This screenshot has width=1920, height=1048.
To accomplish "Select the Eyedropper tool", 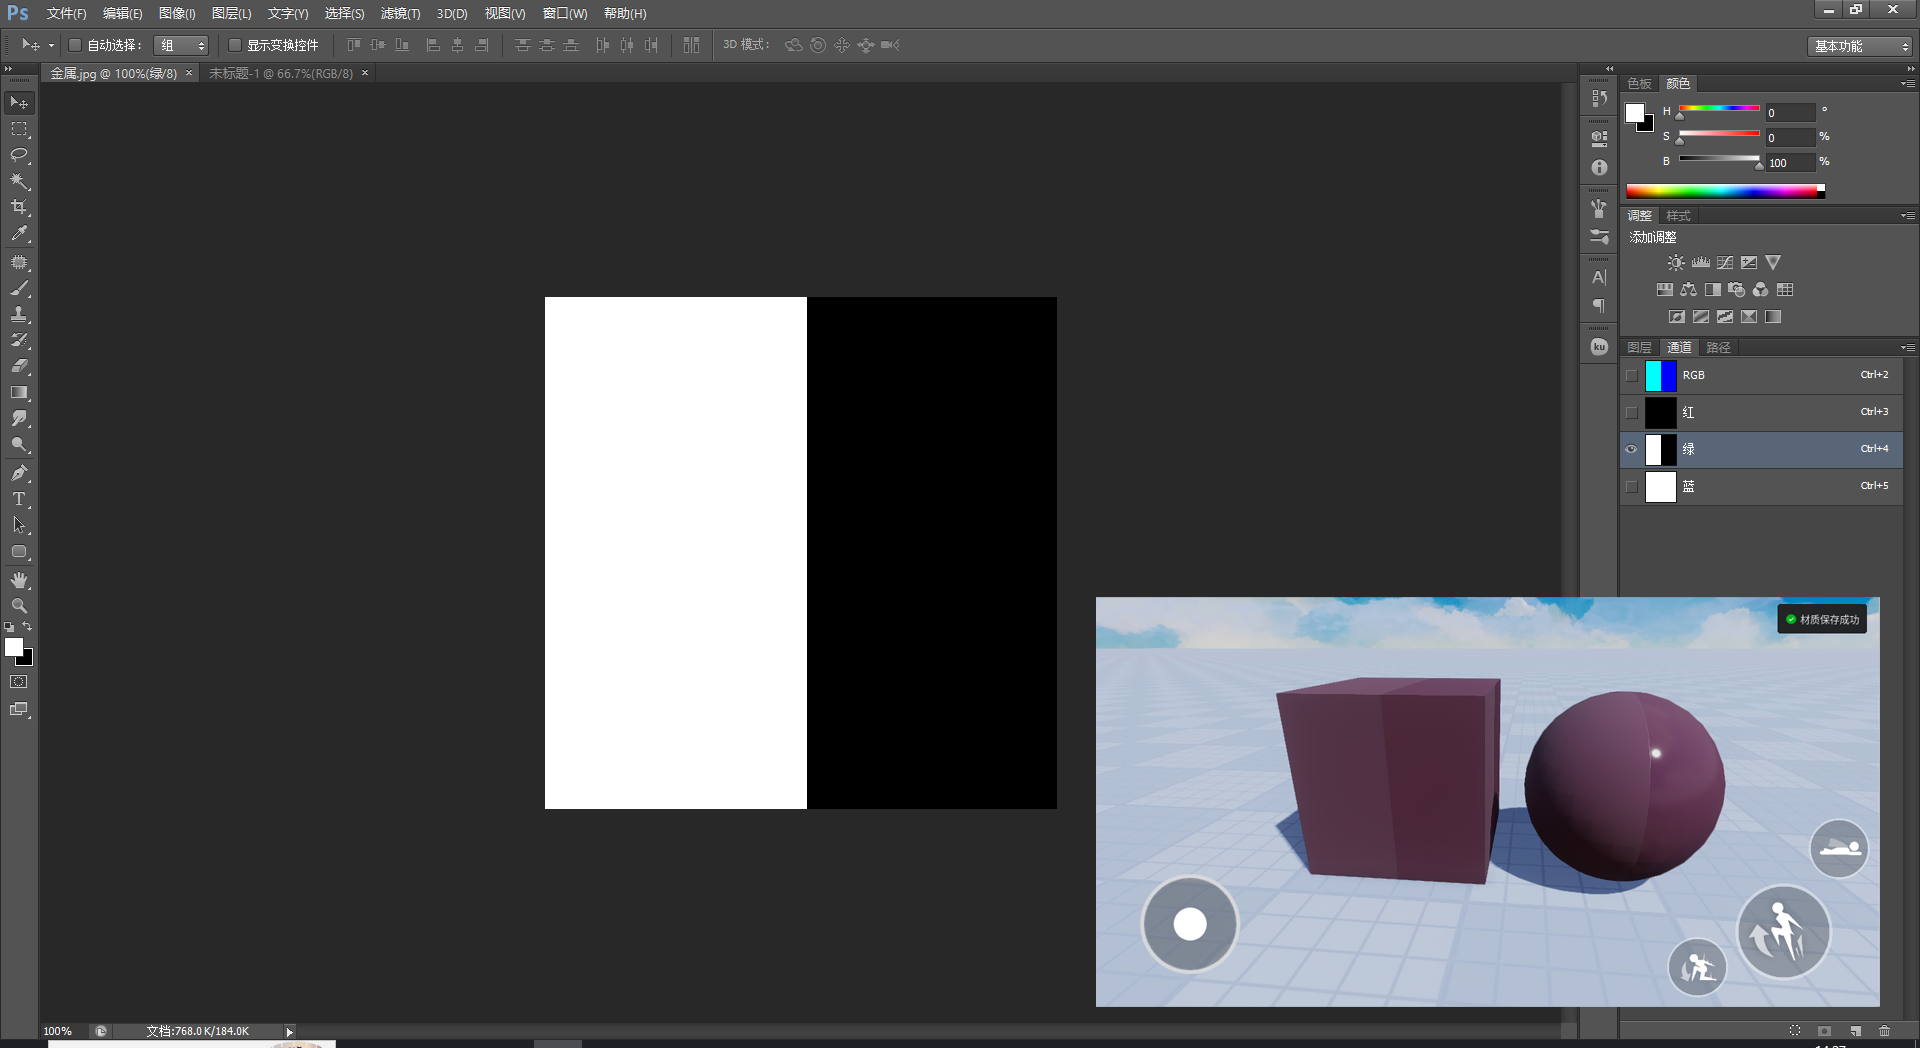I will [19, 234].
